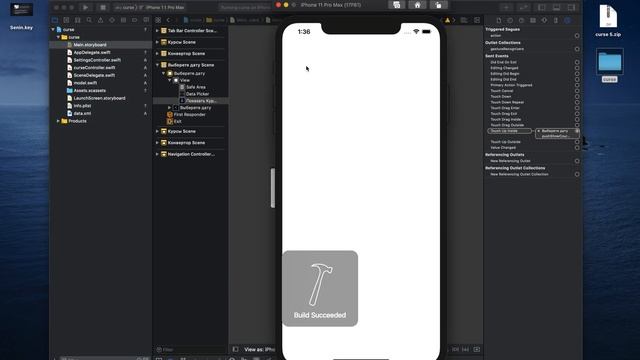Screen dimensions: 640x360
Task: Expand the Products folder
Action: pyautogui.click(x=58, y=121)
